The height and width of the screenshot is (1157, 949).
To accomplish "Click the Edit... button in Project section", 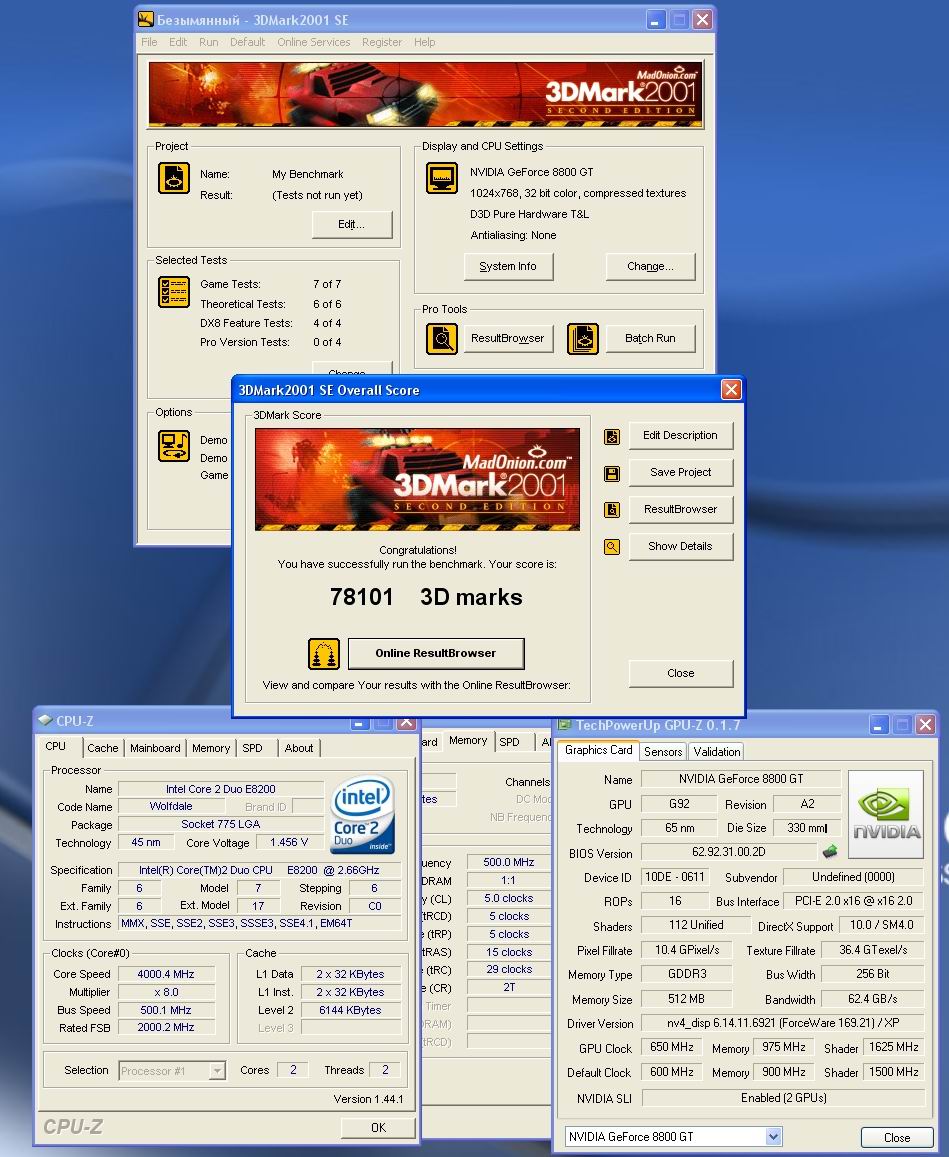I will pos(351,224).
